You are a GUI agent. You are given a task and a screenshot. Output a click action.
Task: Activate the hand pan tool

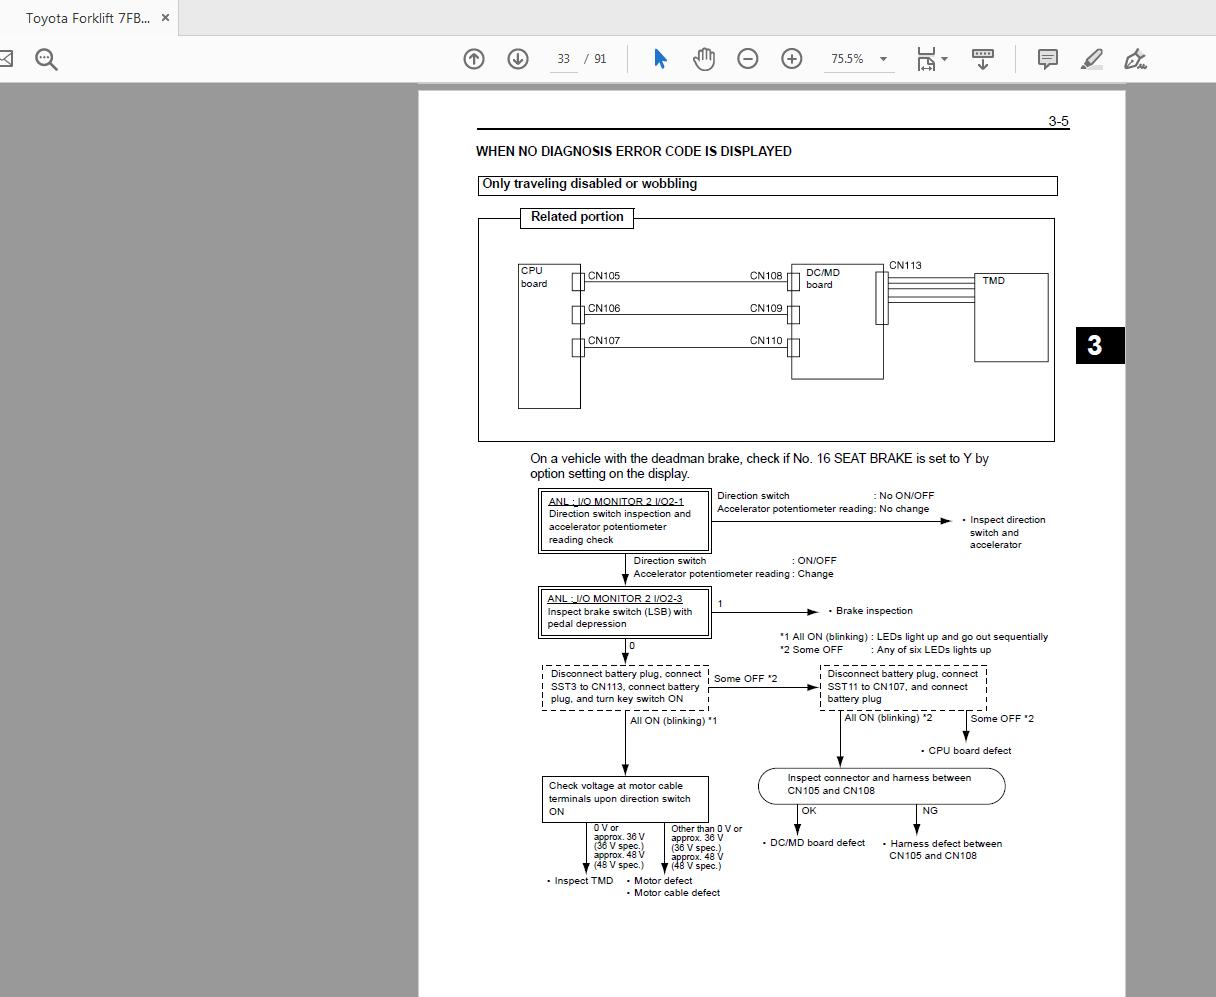click(704, 59)
